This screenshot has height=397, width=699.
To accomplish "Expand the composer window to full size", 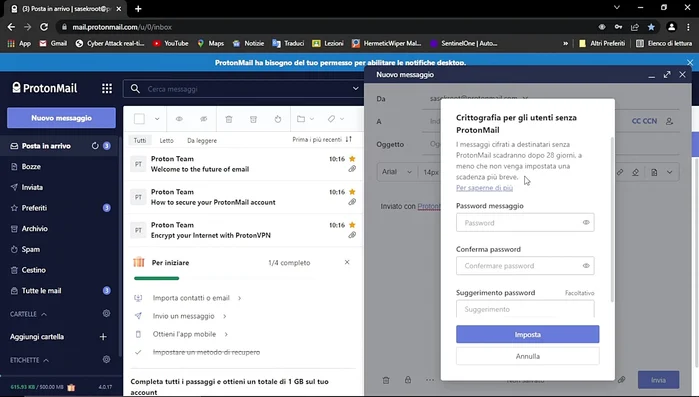I will [x=667, y=74].
